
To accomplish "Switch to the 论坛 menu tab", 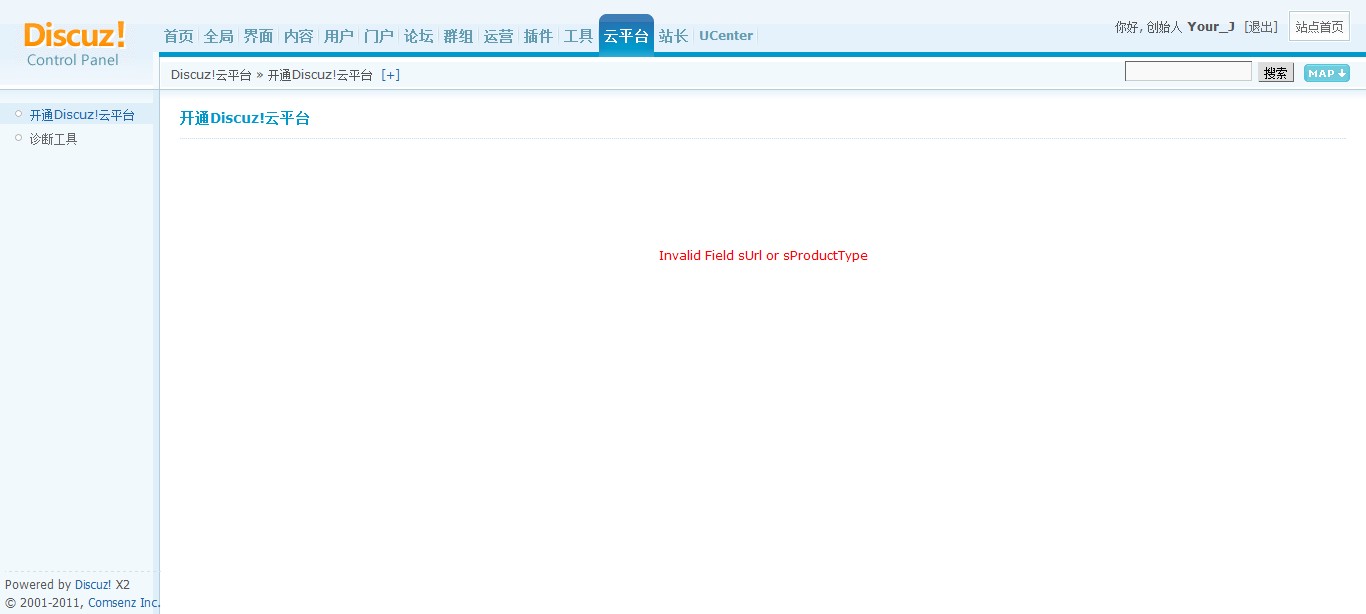I will click(419, 36).
